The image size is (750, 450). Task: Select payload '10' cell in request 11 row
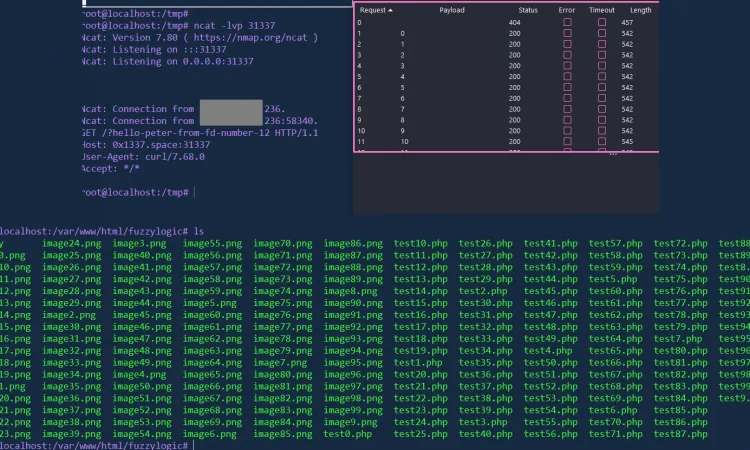(x=405, y=142)
